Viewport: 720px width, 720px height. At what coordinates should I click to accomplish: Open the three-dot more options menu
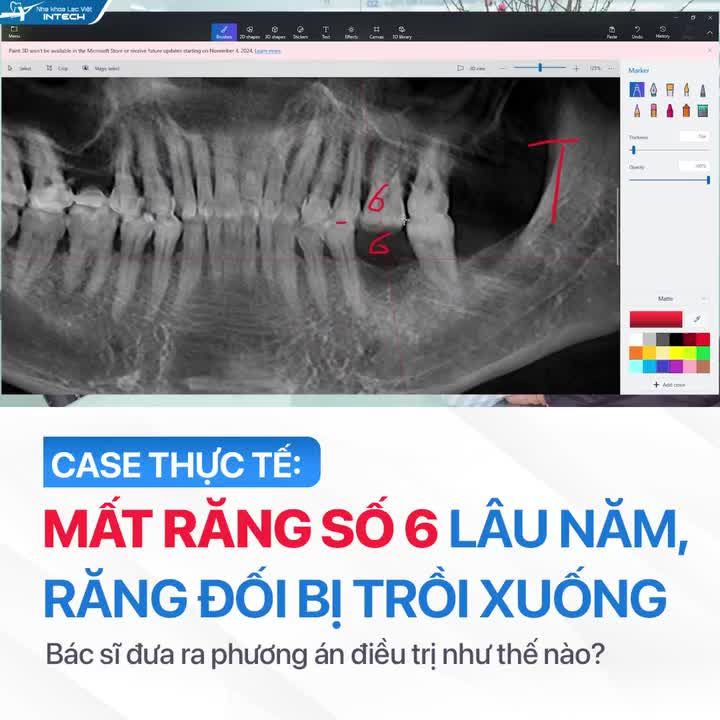[x=611, y=68]
